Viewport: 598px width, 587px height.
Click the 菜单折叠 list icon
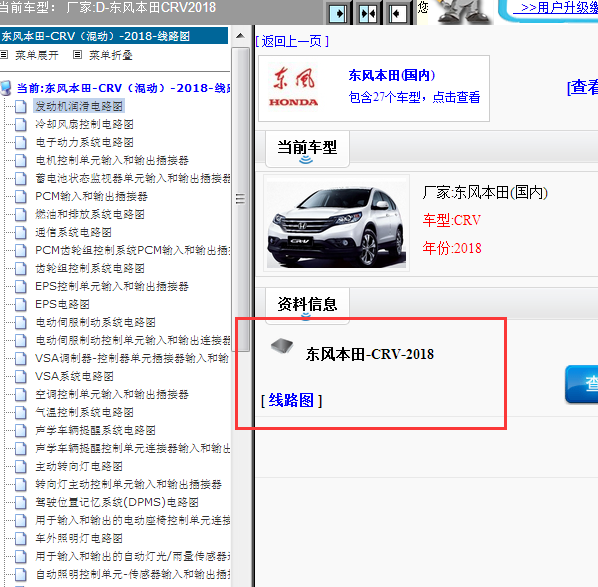click(77, 55)
